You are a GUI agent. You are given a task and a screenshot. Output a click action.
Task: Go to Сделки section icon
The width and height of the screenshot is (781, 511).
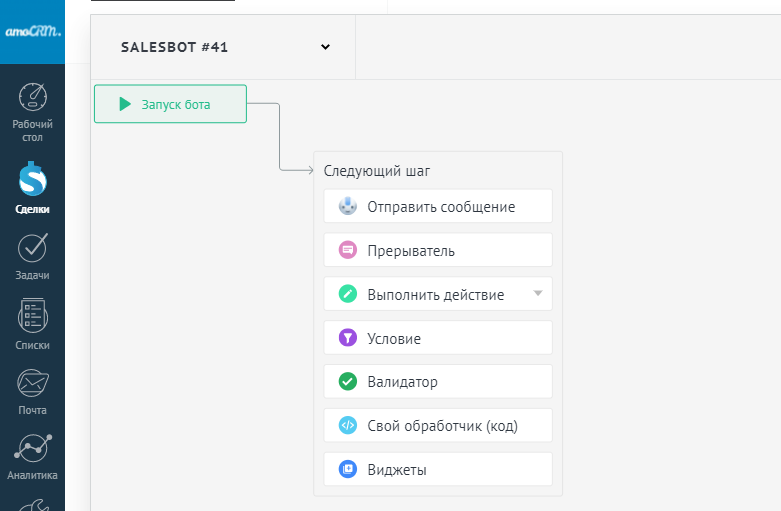[33, 178]
